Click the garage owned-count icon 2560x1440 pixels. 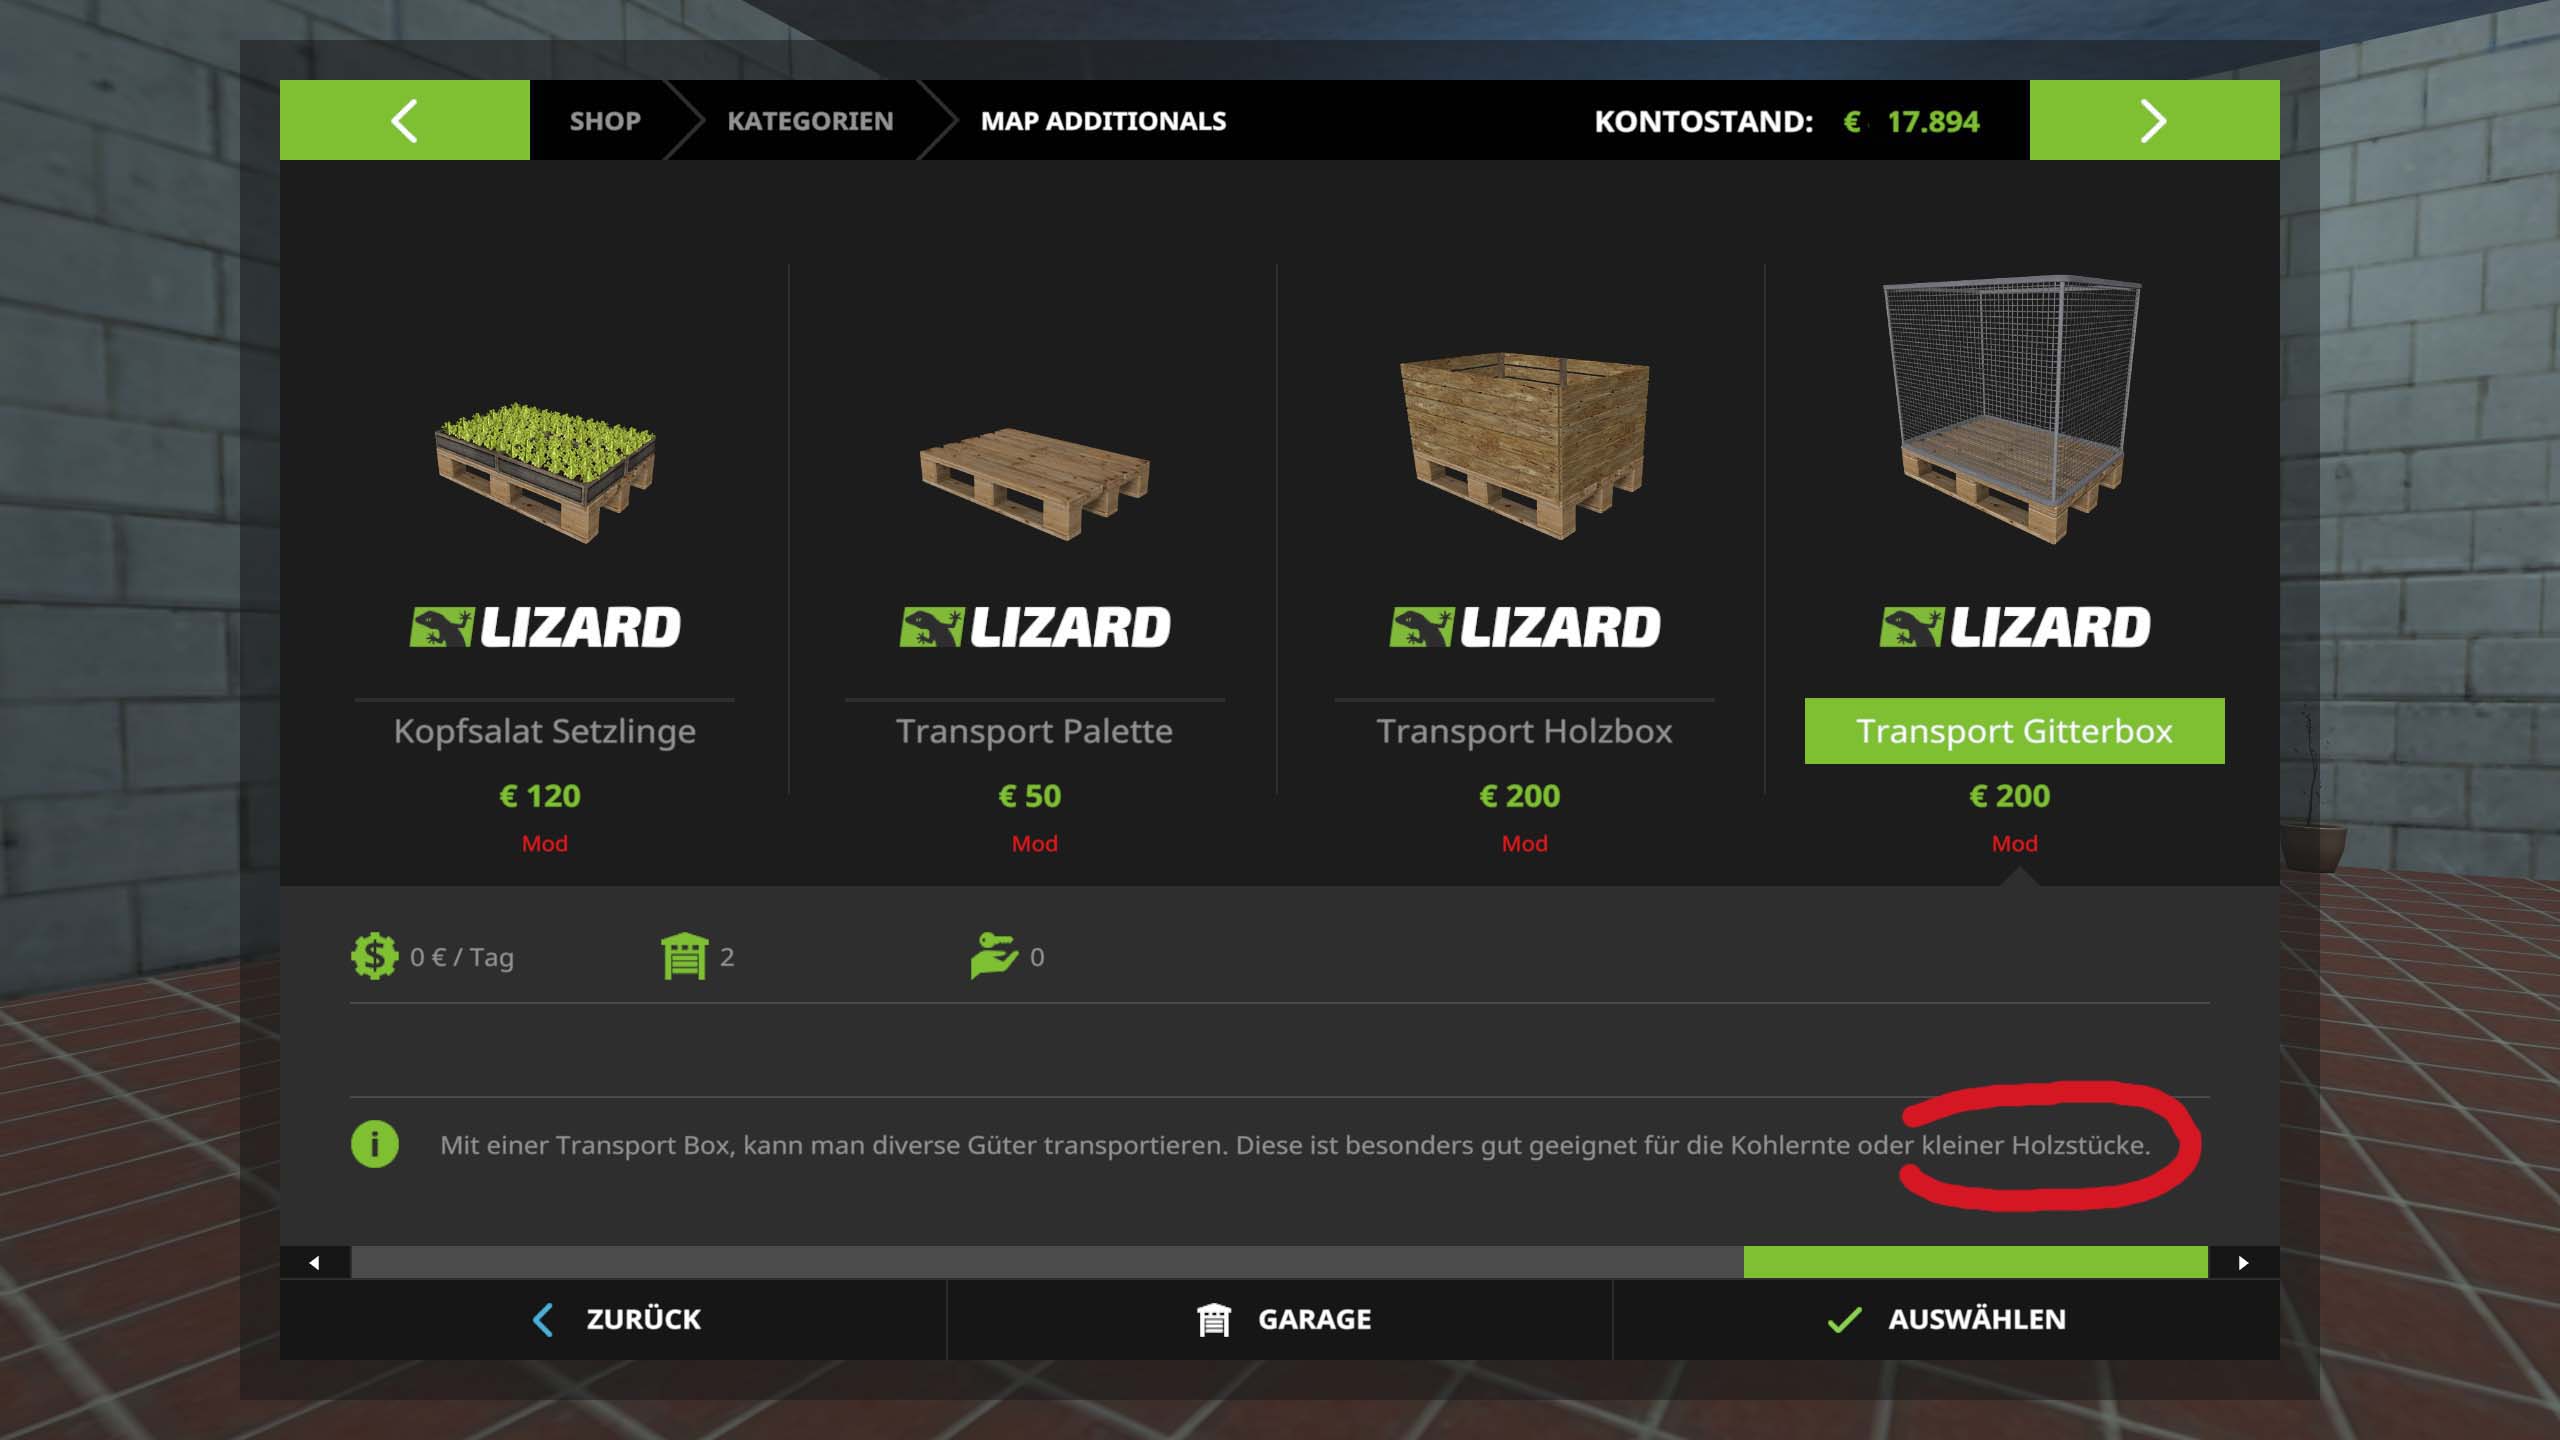[684, 956]
